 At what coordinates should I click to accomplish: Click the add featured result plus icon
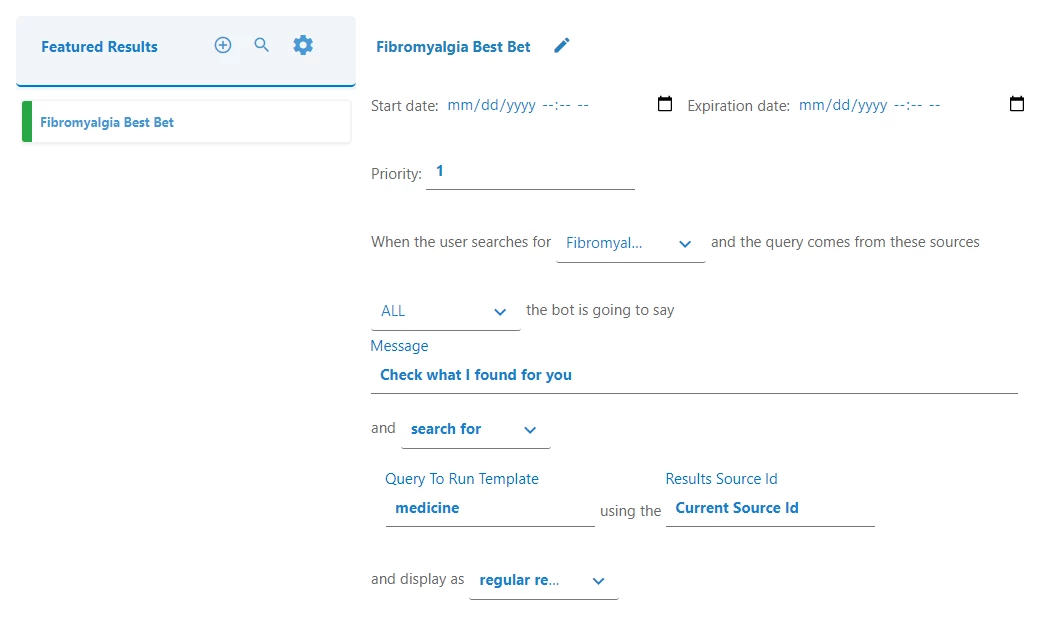point(223,45)
